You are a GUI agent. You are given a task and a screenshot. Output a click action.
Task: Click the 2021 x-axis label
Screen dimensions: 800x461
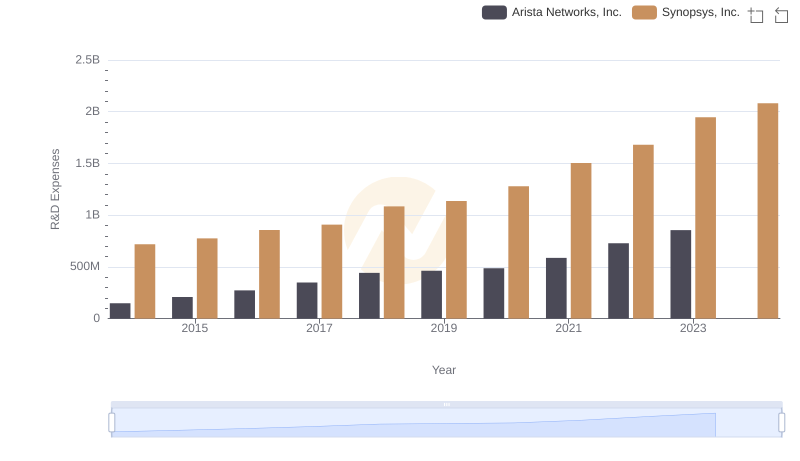click(x=568, y=328)
